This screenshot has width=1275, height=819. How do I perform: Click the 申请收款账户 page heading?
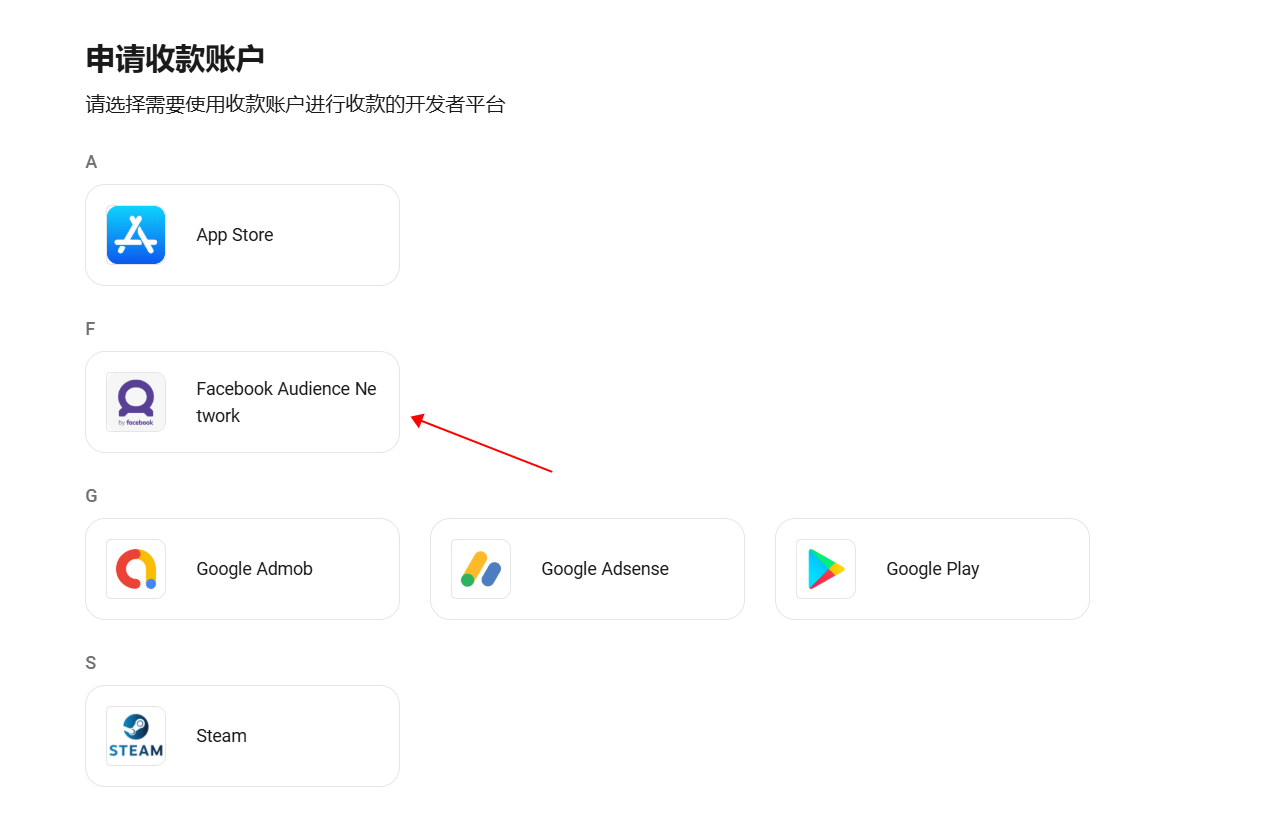[x=175, y=59]
